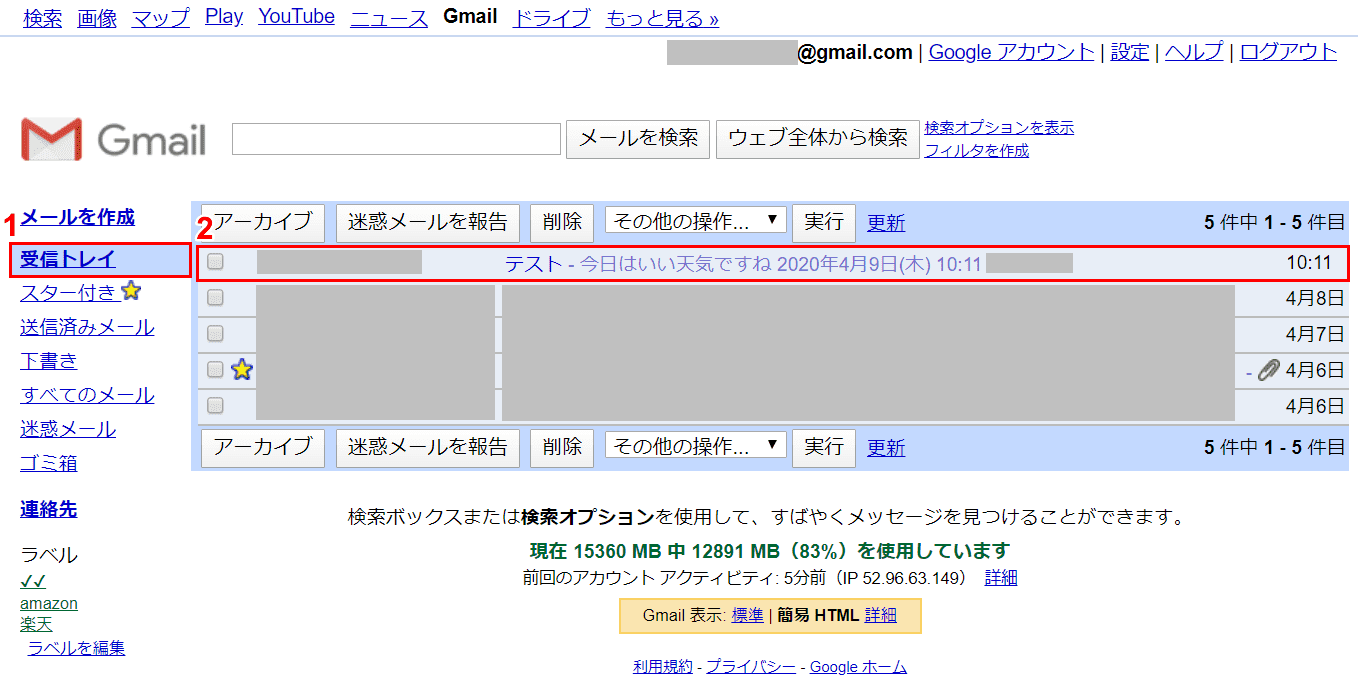Click the フィルタを作成 link

click(x=977, y=150)
